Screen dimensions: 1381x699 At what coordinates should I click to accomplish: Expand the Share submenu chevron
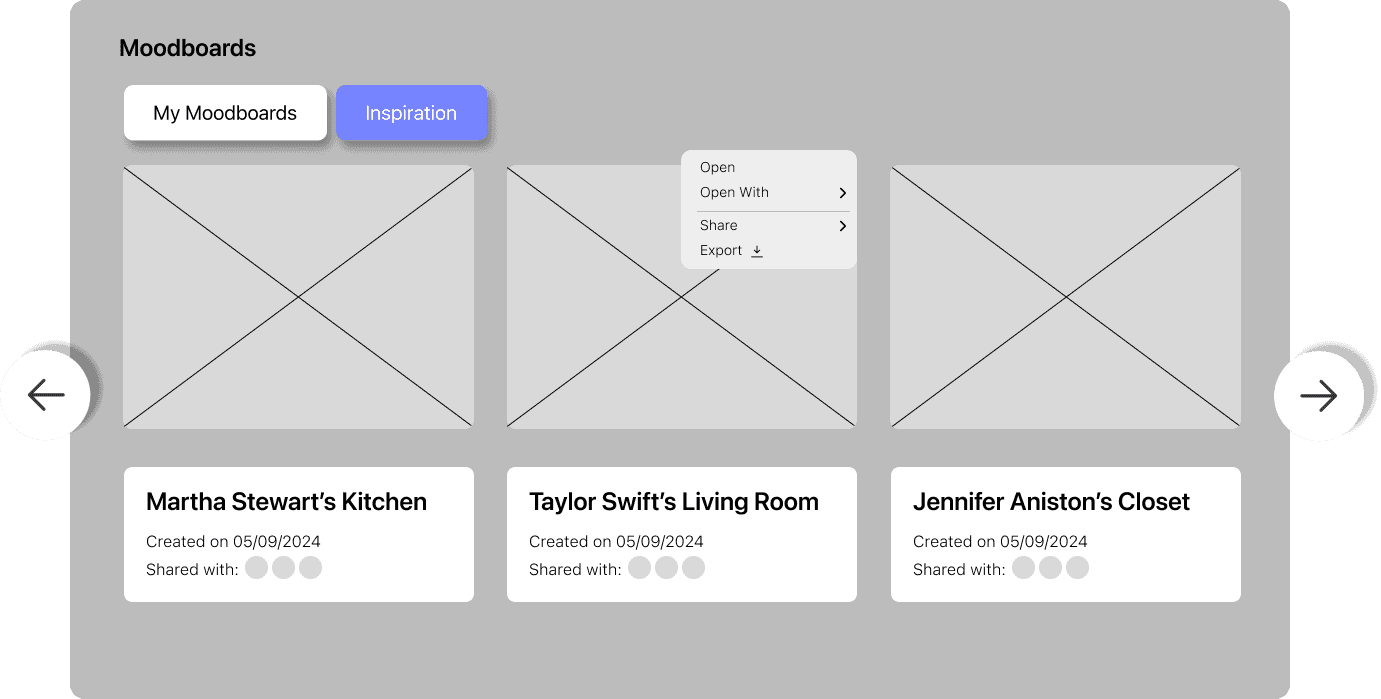[x=843, y=226]
